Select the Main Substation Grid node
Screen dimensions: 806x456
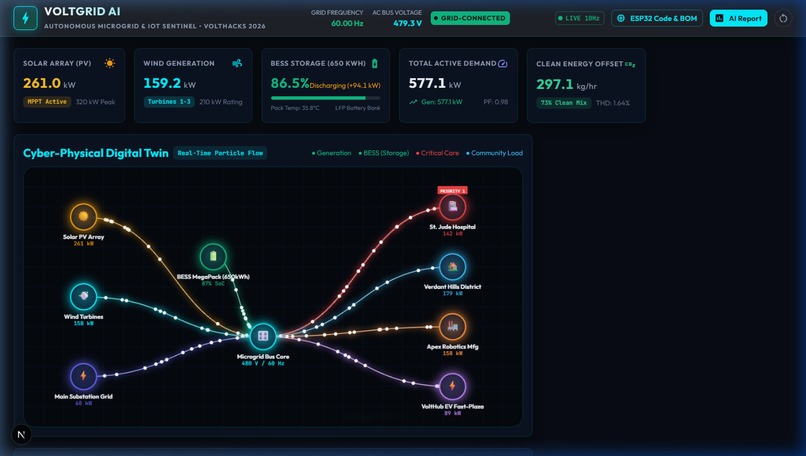click(83, 376)
